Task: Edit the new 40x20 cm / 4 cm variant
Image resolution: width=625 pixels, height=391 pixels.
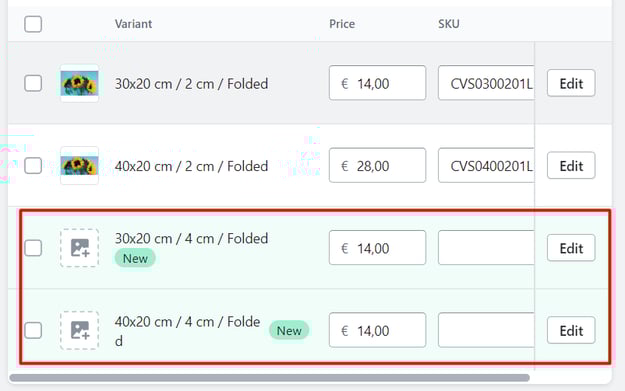Action: point(571,330)
